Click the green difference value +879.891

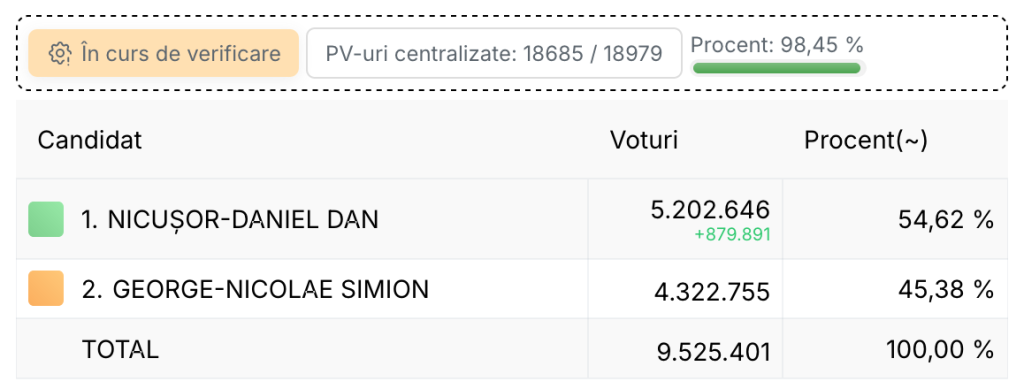point(733,235)
